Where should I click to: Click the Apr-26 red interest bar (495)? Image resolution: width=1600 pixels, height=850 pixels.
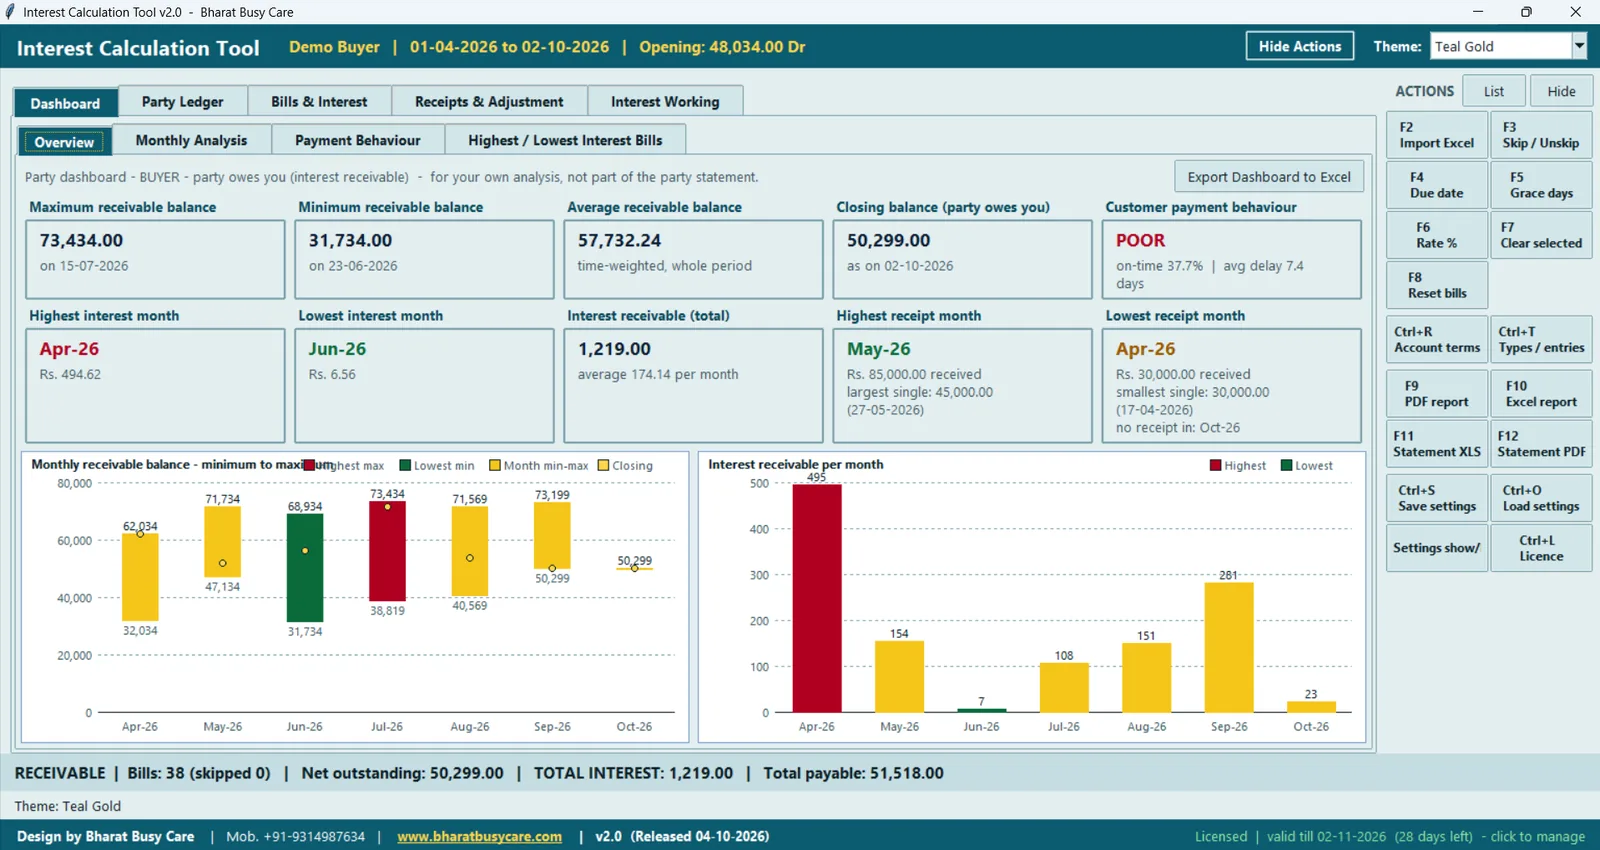[817, 598]
